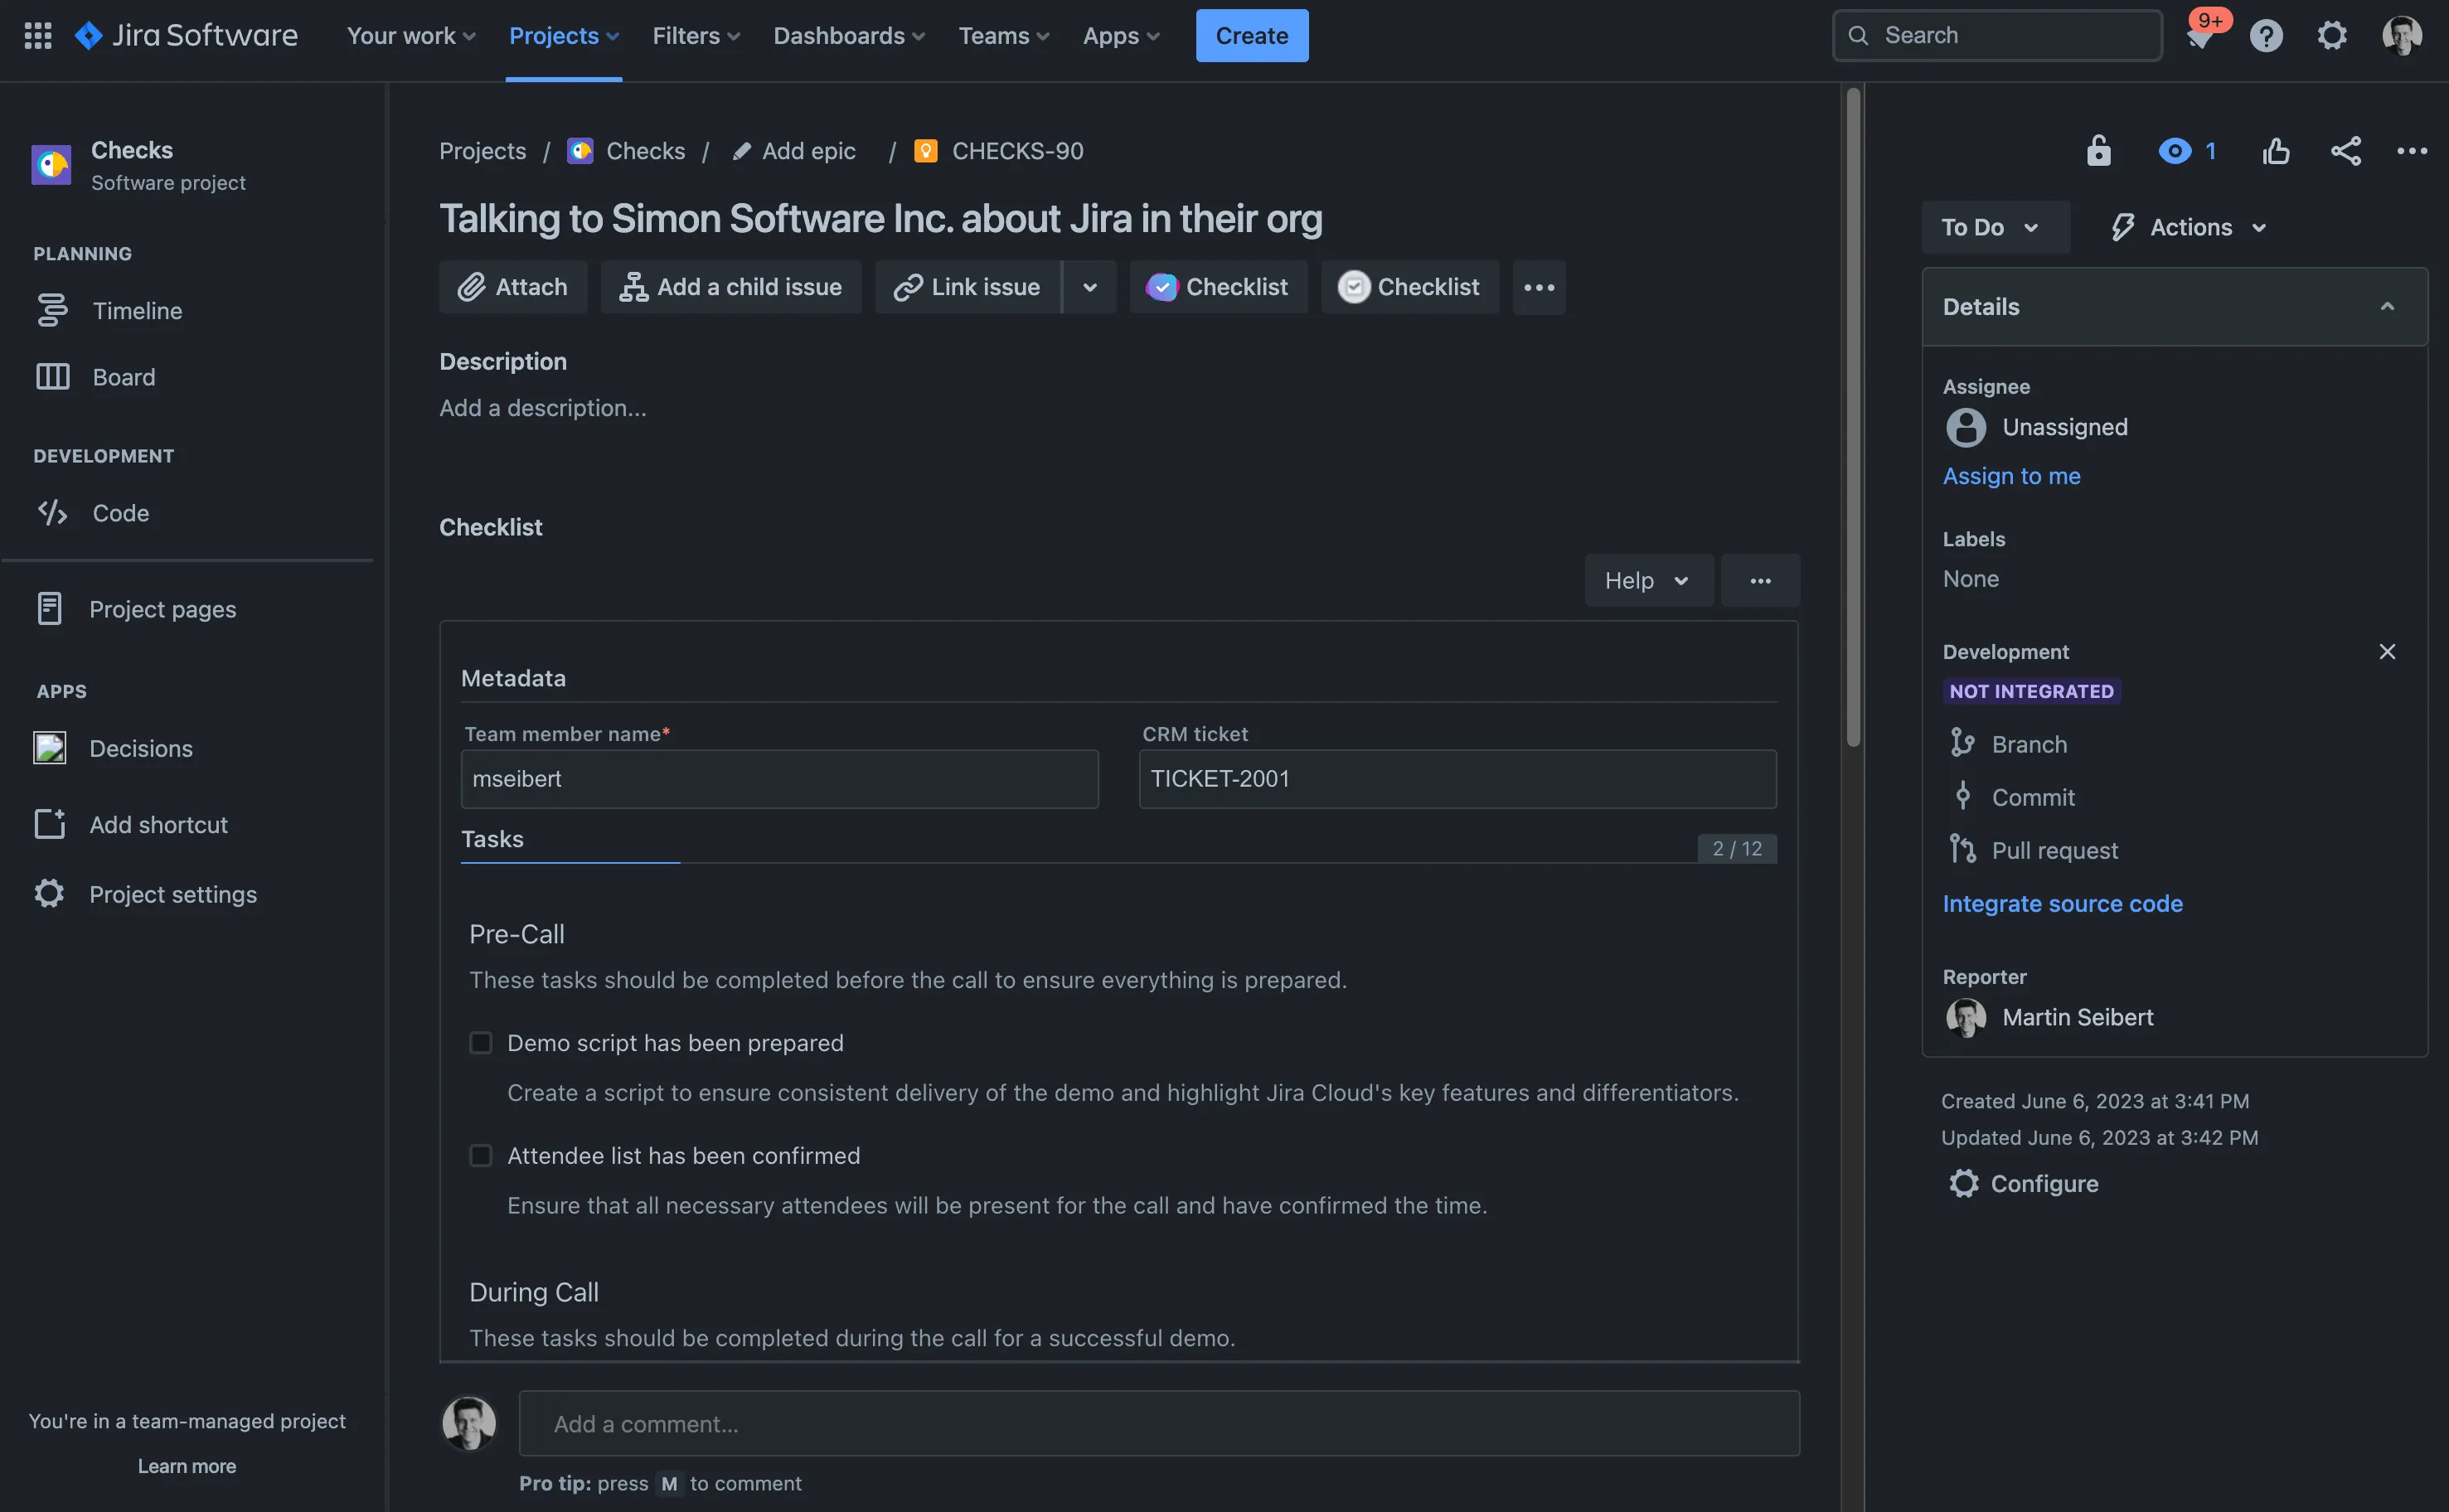Screen dimensions: 2449x1512
Task: Open the app switcher grid icon
Action: [x=38, y=36]
